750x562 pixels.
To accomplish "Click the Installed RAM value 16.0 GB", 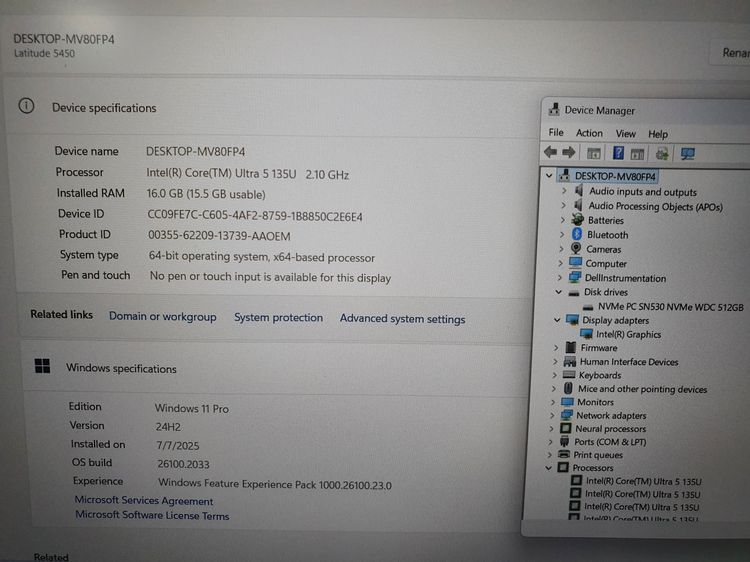I will 206,194.
